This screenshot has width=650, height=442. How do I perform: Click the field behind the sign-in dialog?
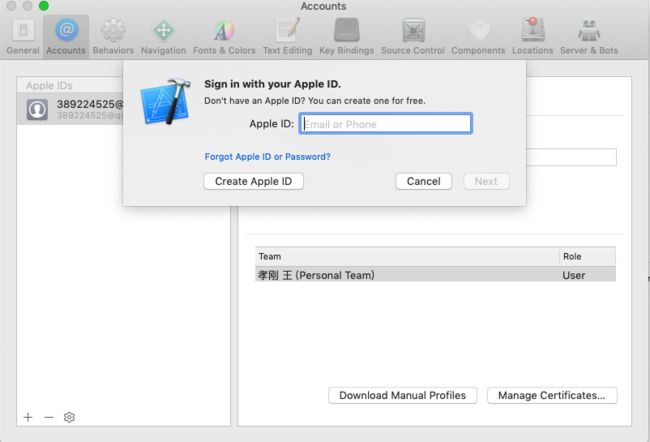point(571,157)
